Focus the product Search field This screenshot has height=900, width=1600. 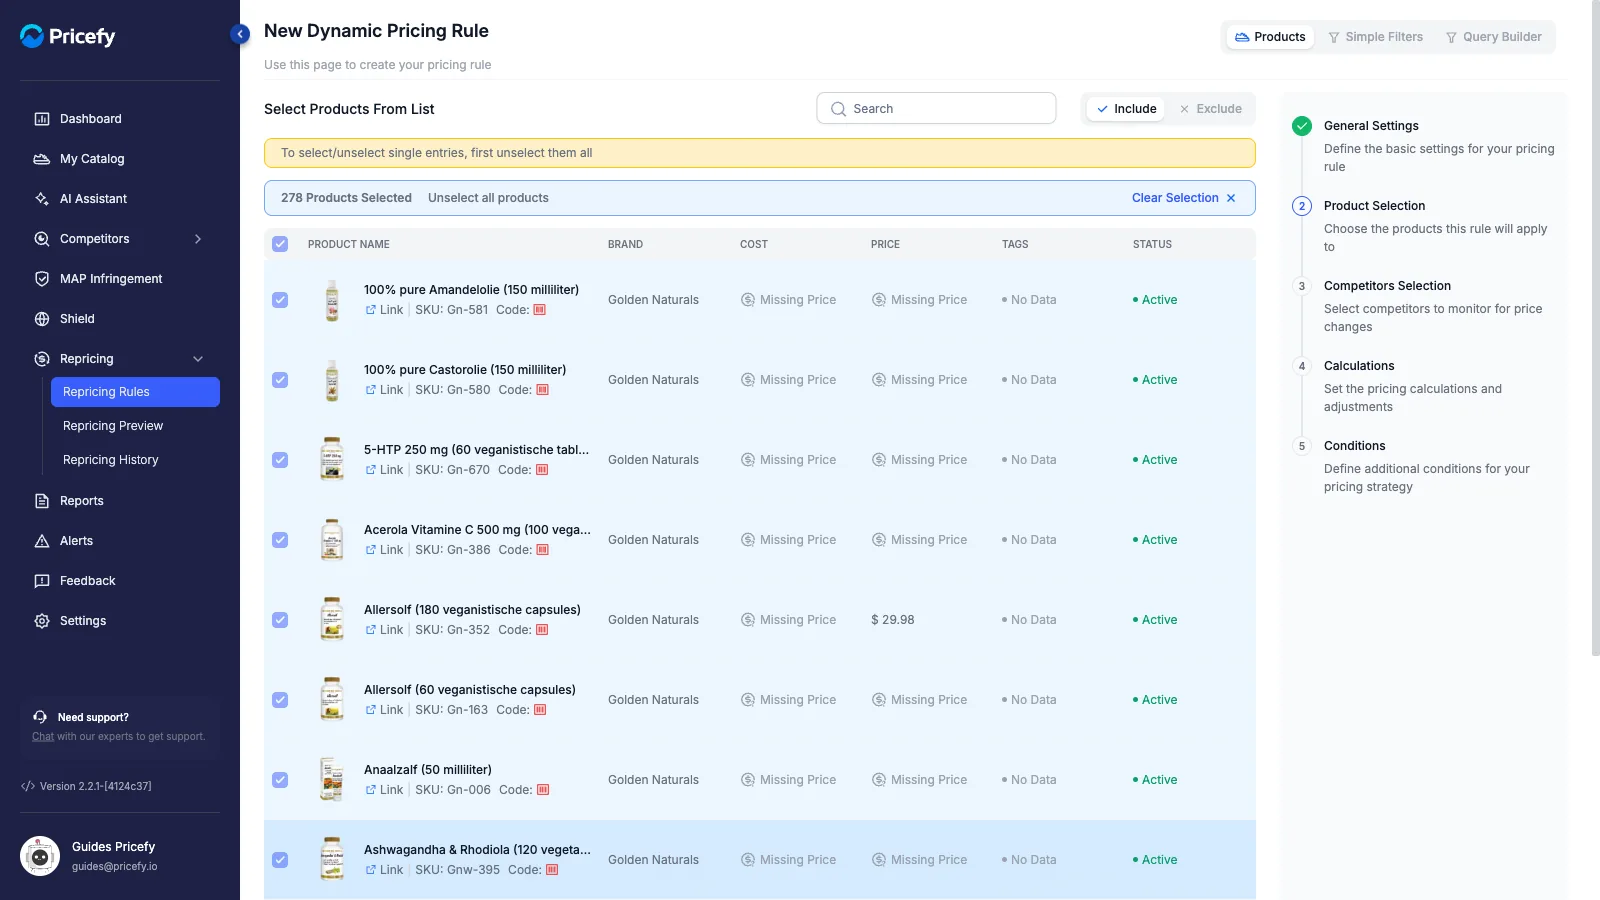(x=936, y=108)
